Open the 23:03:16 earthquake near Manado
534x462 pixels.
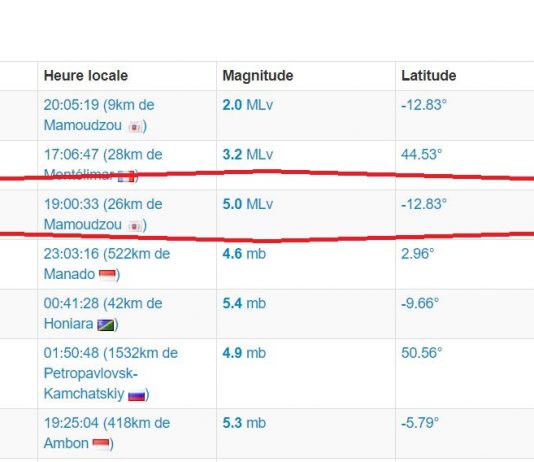(107, 264)
